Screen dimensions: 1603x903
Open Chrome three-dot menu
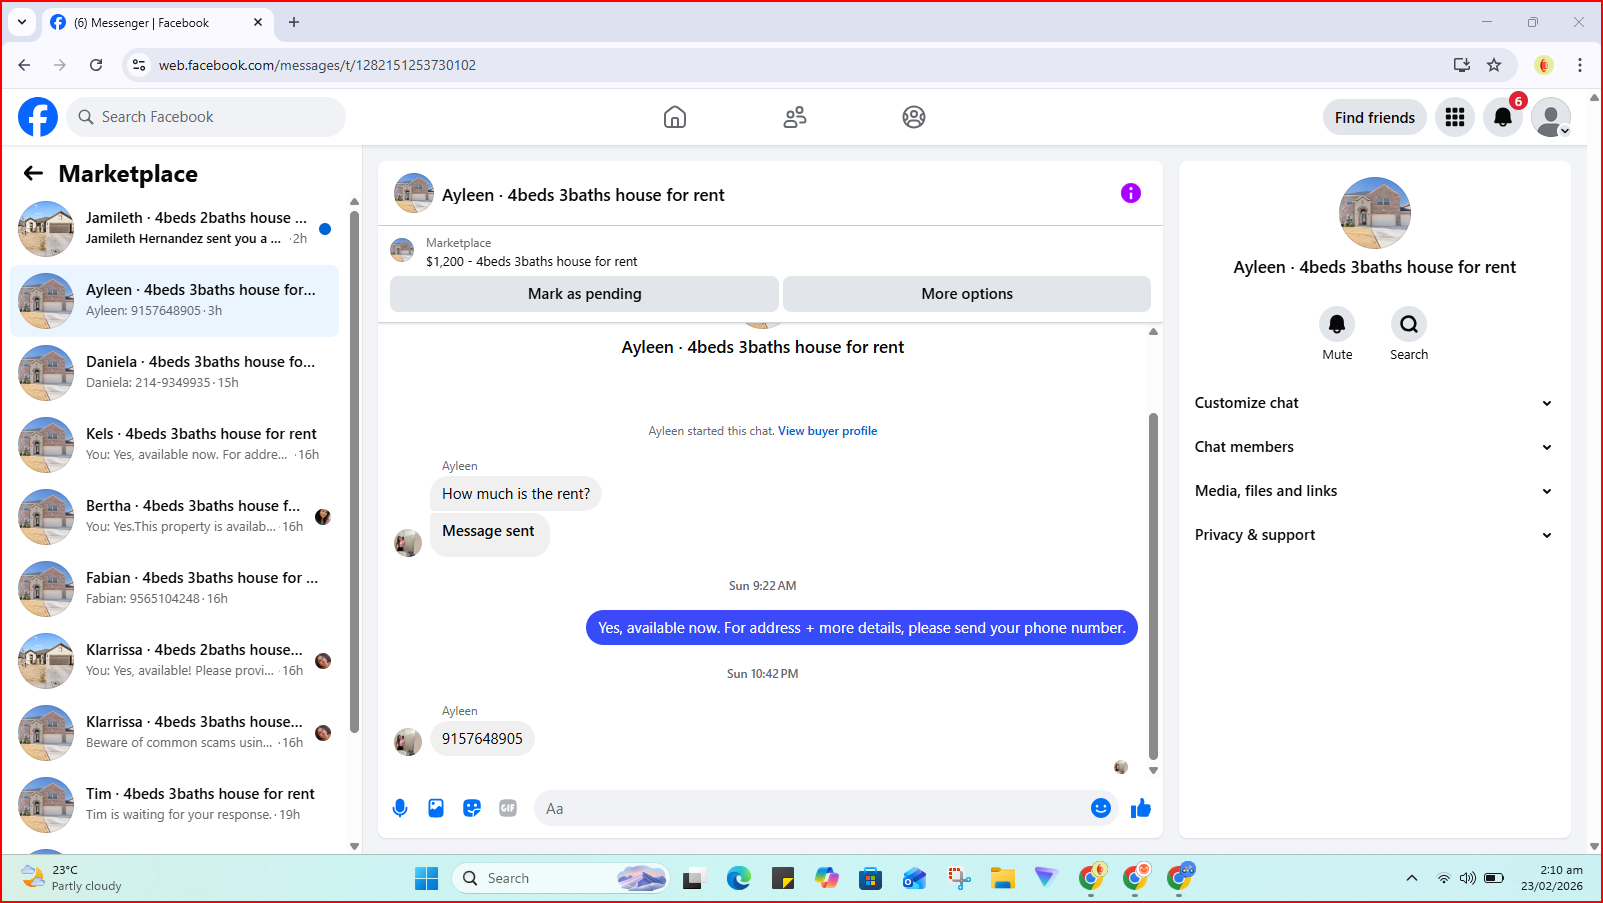click(1580, 65)
